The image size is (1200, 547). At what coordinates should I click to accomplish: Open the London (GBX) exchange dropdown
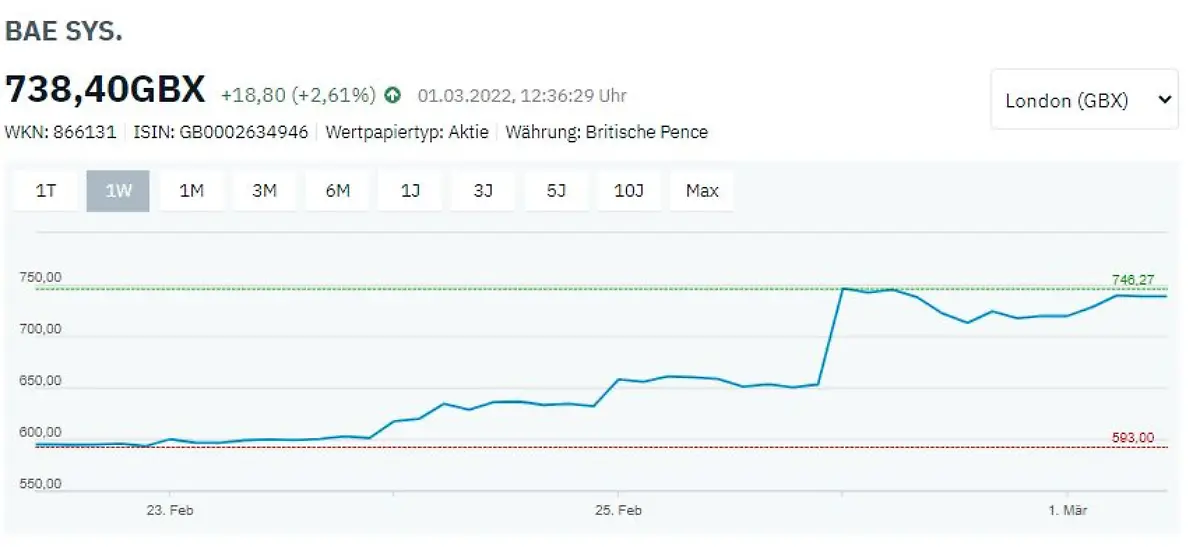1085,100
